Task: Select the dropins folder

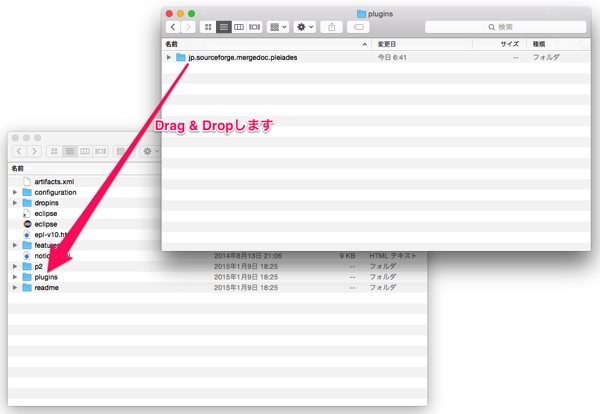Action: pos(48,203)
